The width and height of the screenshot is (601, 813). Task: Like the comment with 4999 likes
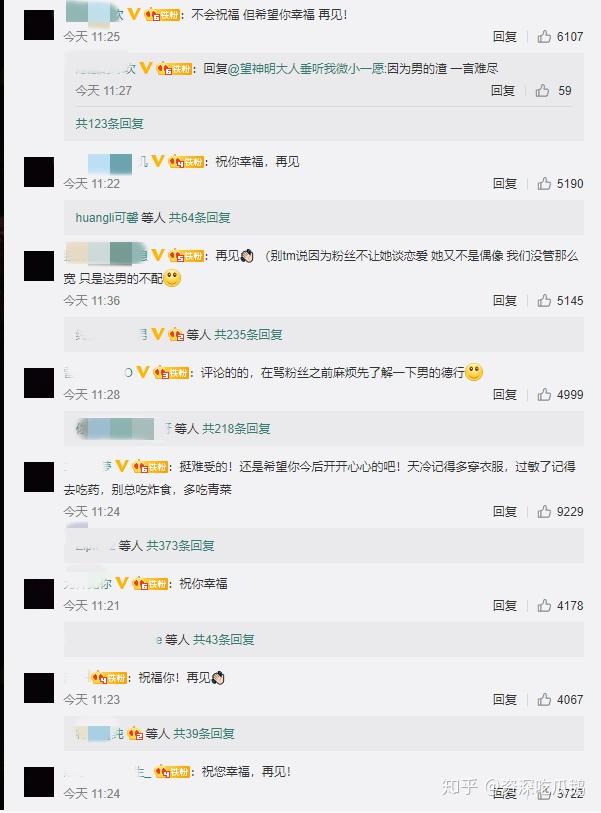pyautogui.click(x=544, y=395)
